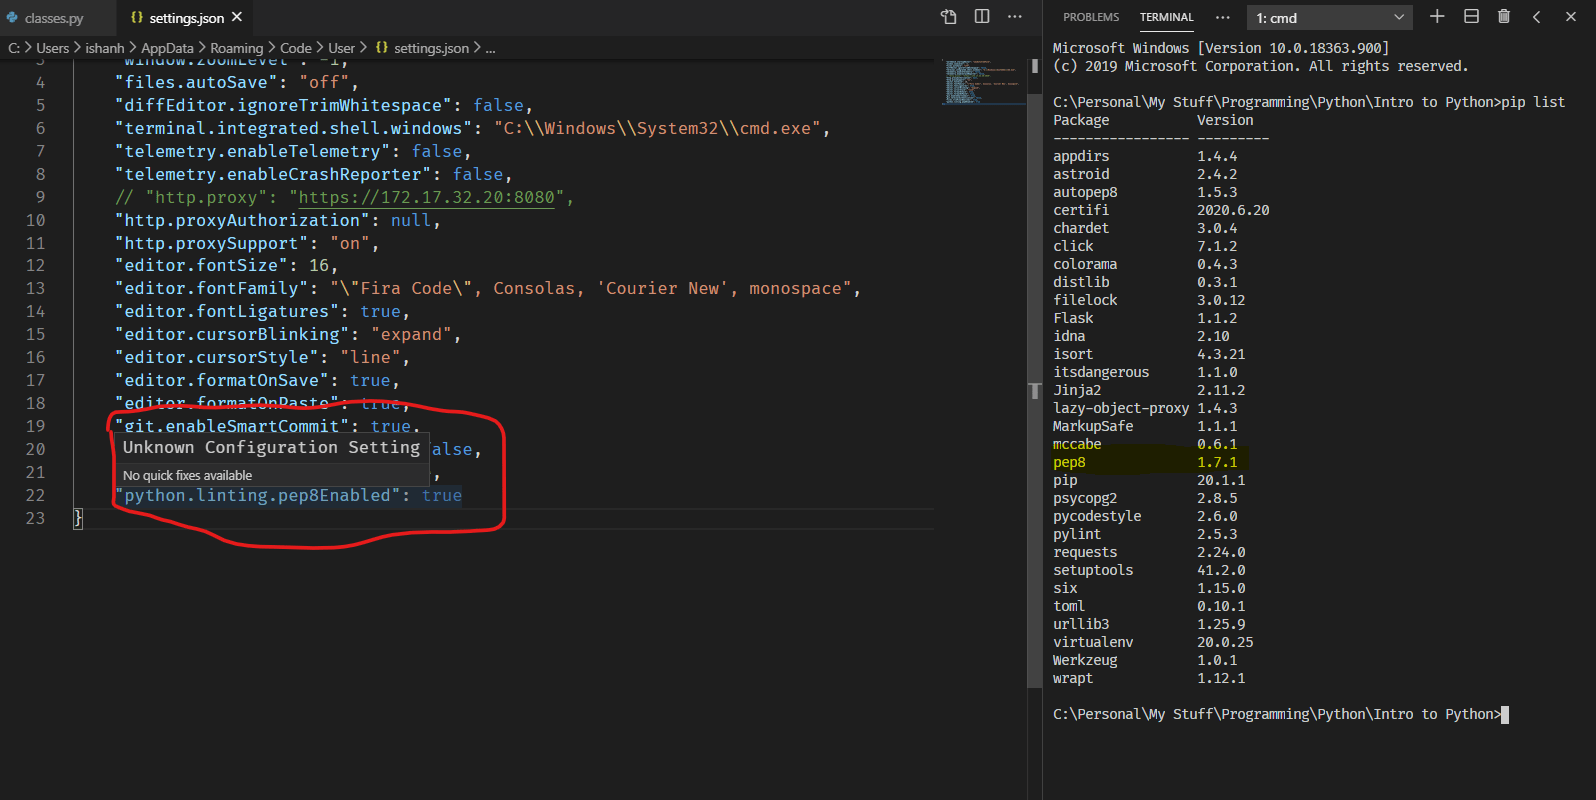Image resolution: width=1596 pixels, height=800 pixels.
Task: Kill terminal with trash icon
Action: 1504,16
